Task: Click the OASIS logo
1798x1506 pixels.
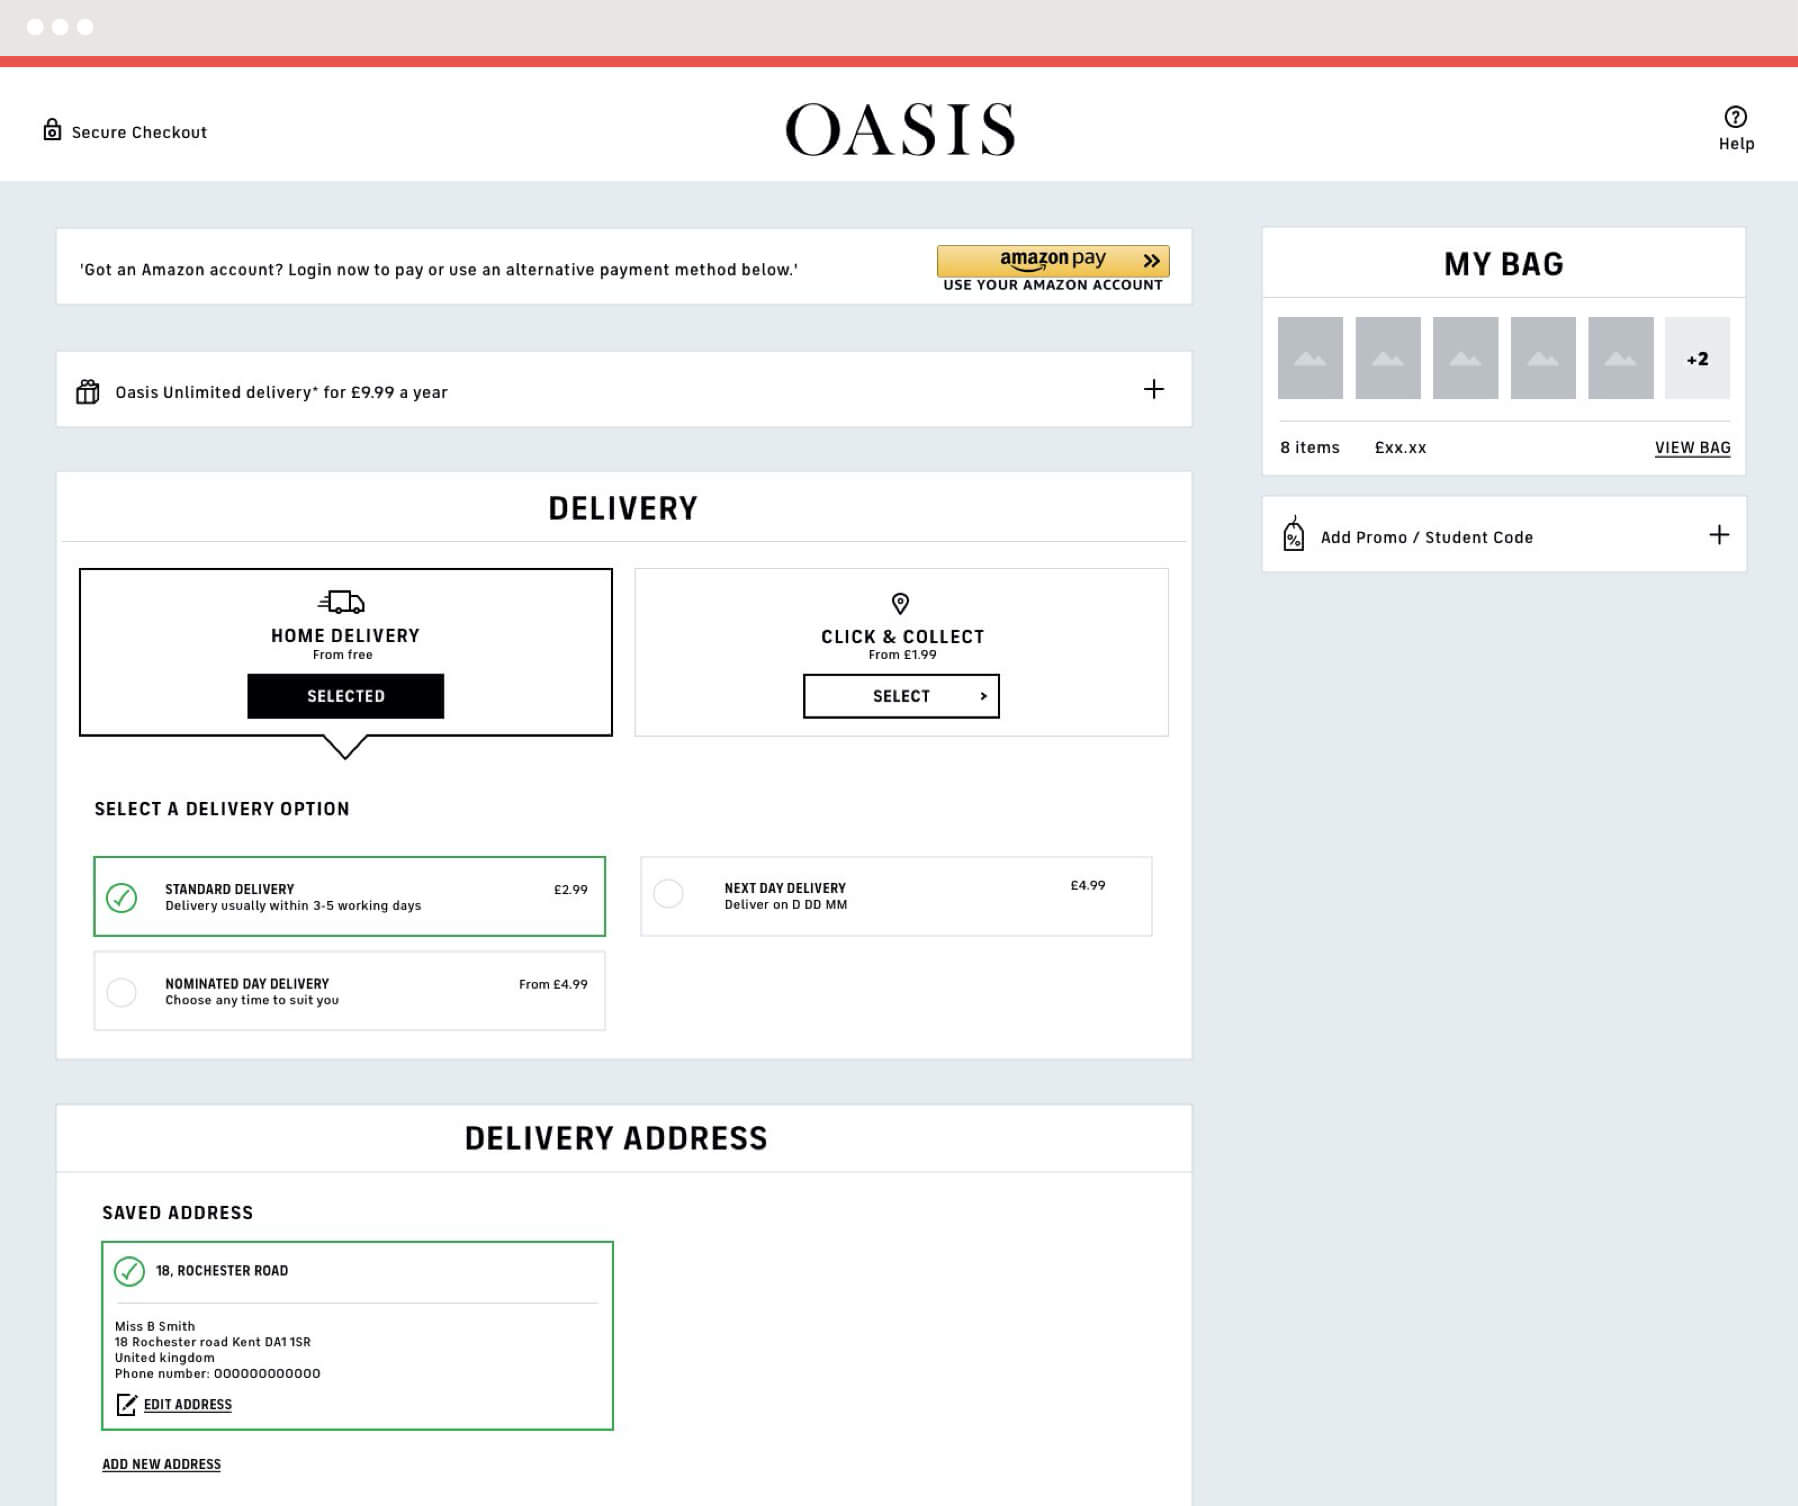Action: tap(900, 130)
